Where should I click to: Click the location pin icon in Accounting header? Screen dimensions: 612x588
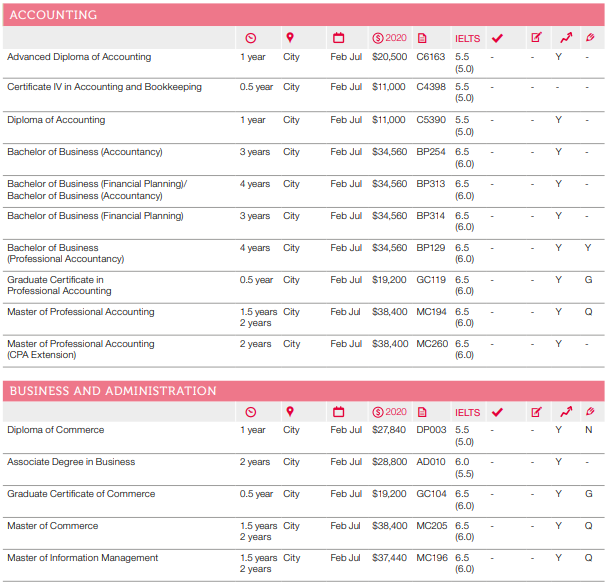click(x=290, y=38)
